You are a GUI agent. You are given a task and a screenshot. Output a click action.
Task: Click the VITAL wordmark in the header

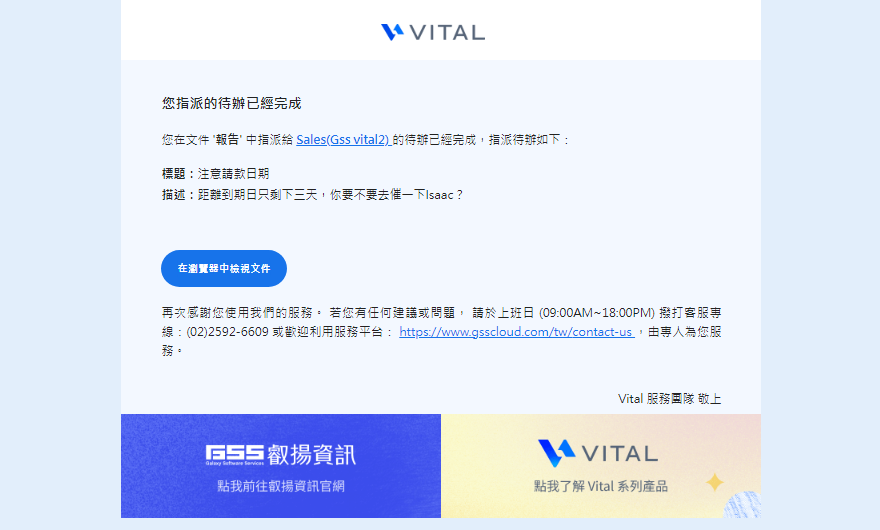(x=447, y=33)
